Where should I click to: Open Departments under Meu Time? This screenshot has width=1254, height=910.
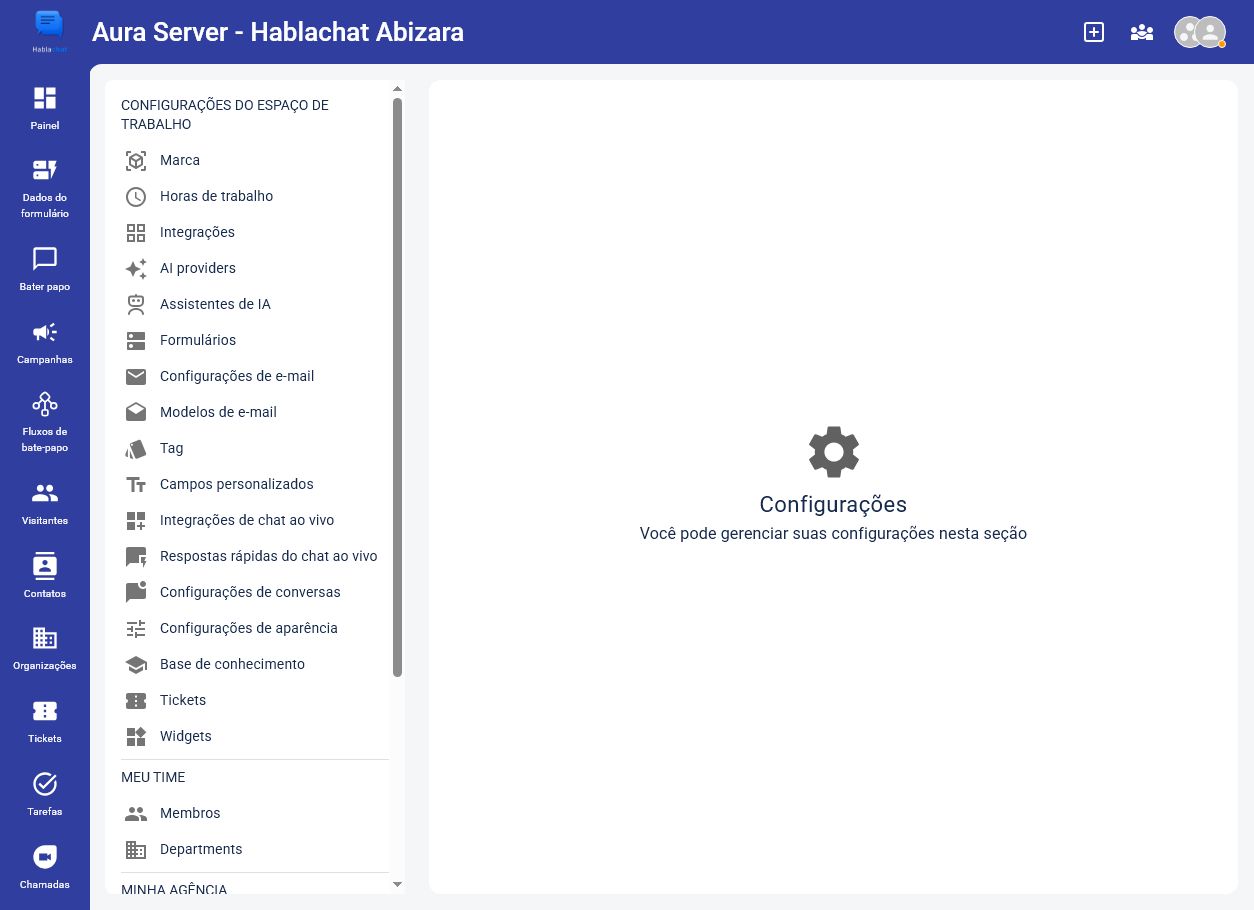coord(201,849)
